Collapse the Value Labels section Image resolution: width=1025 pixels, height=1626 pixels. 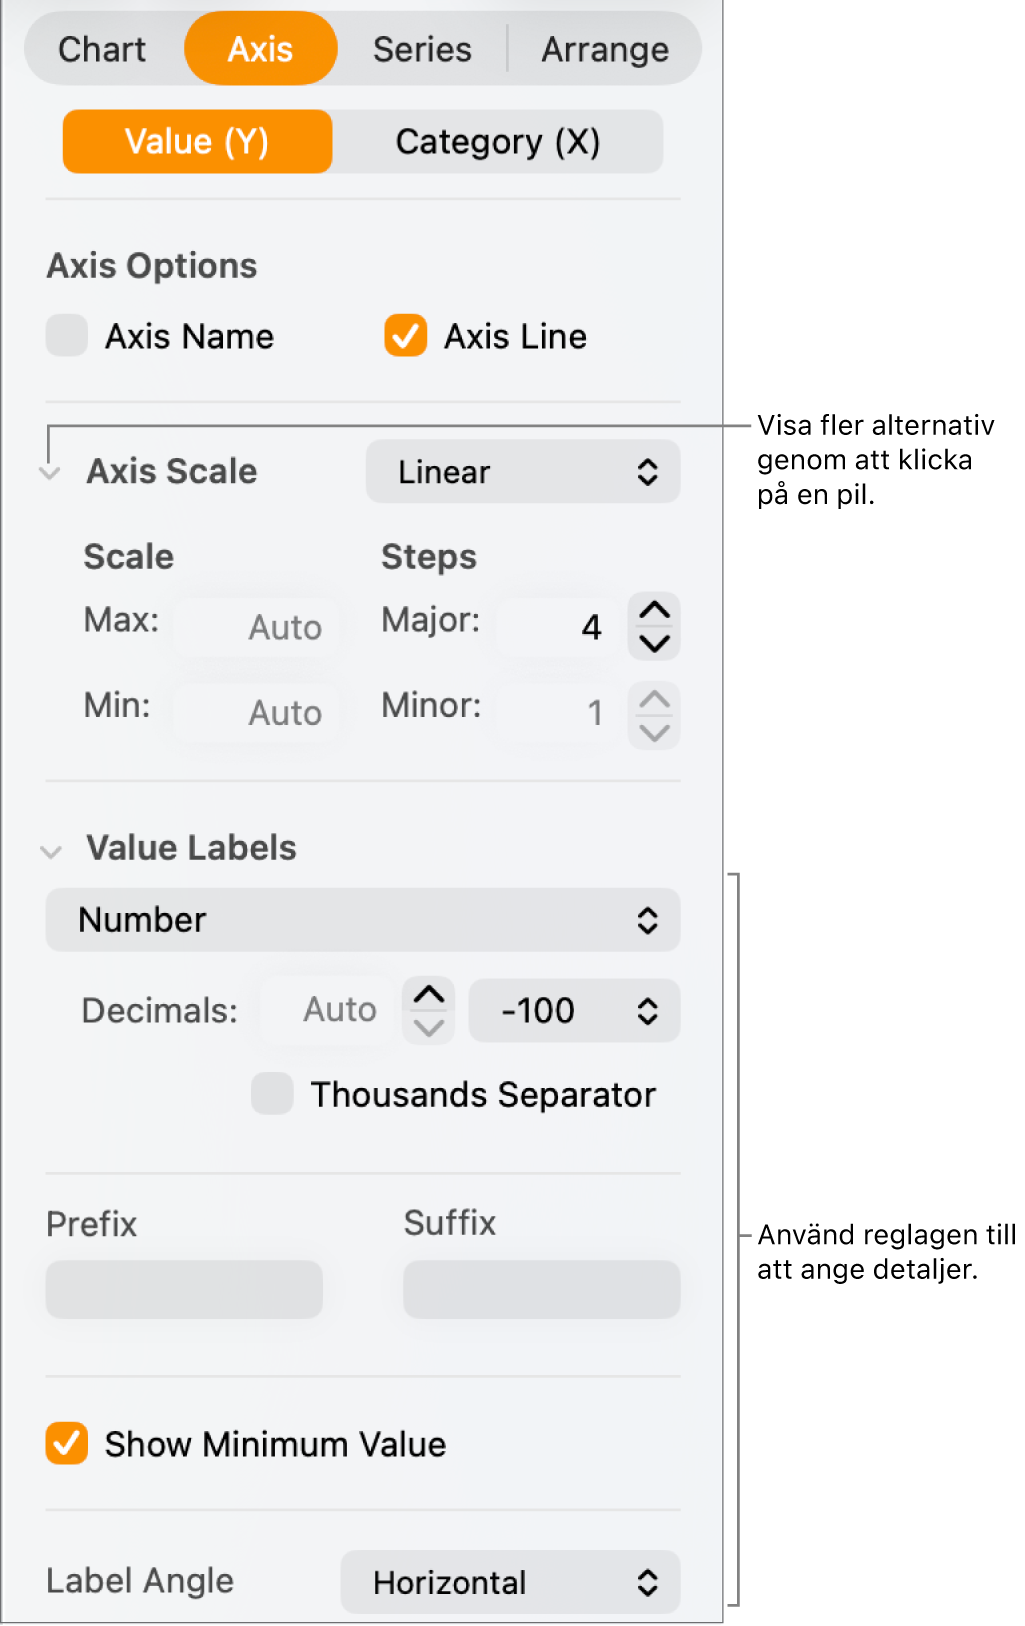click(x=51, y=850)
